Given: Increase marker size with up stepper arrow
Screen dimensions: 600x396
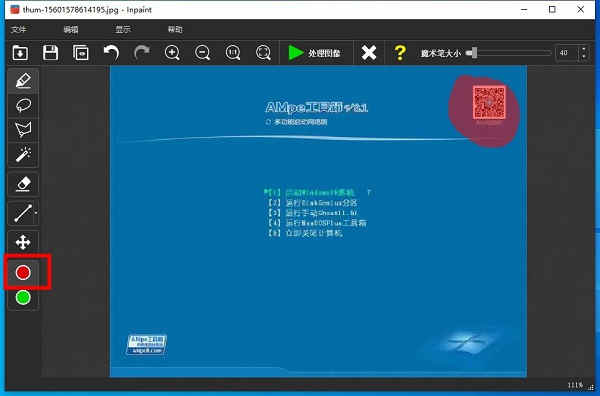Looking at the screenshot, I should pyautogui.click(x=584, y=49).
